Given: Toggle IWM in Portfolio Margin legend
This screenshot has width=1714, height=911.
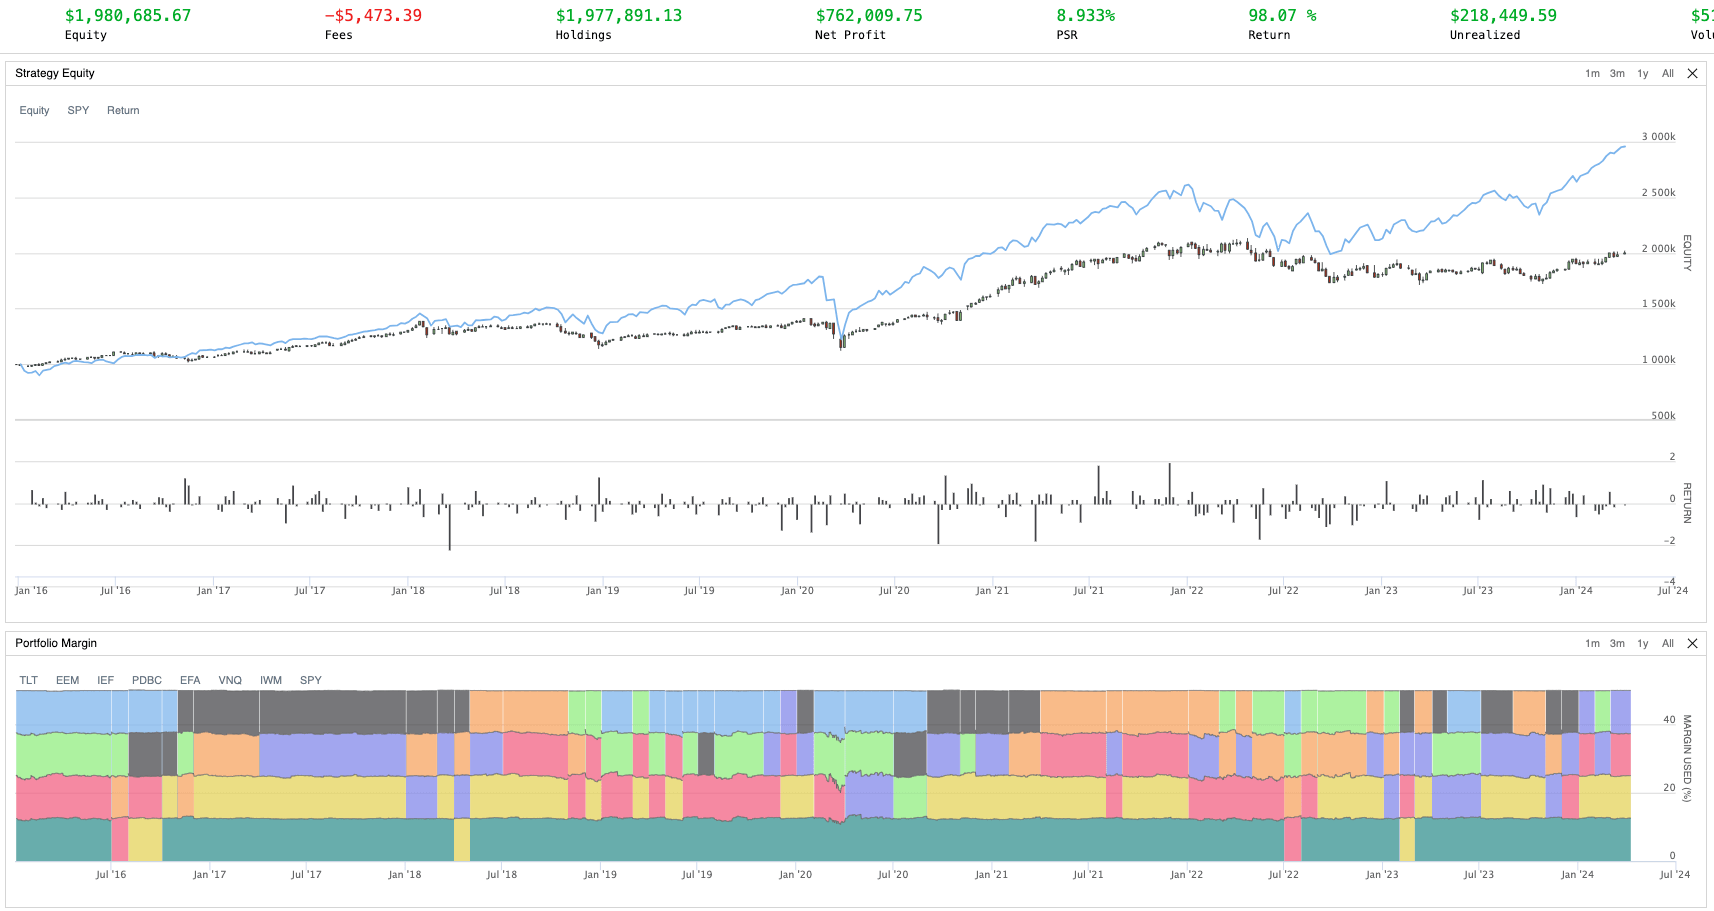Looking at the screenshot, I should coord(271,680).
